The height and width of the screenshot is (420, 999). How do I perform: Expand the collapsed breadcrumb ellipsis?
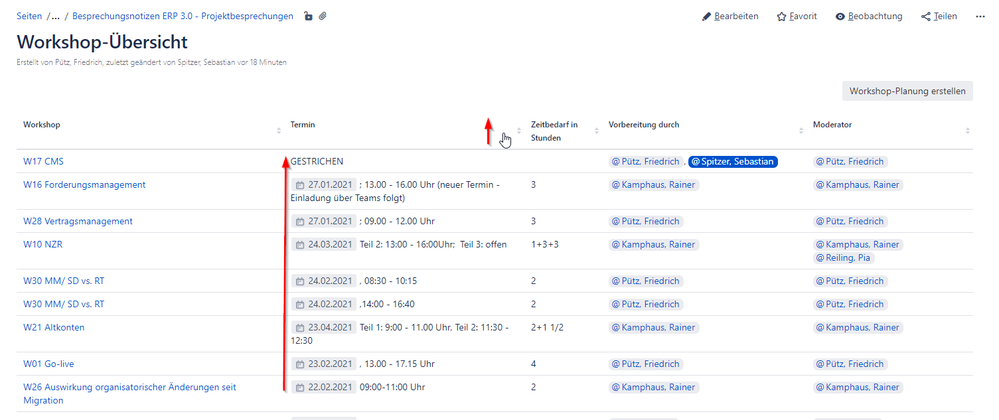55,17
